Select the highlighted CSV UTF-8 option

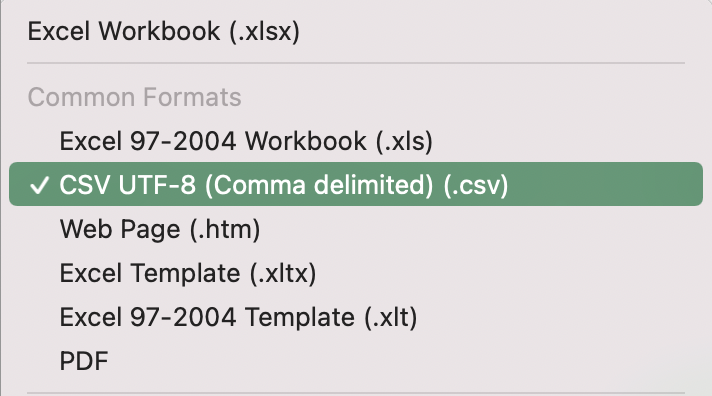coord(356,184)
